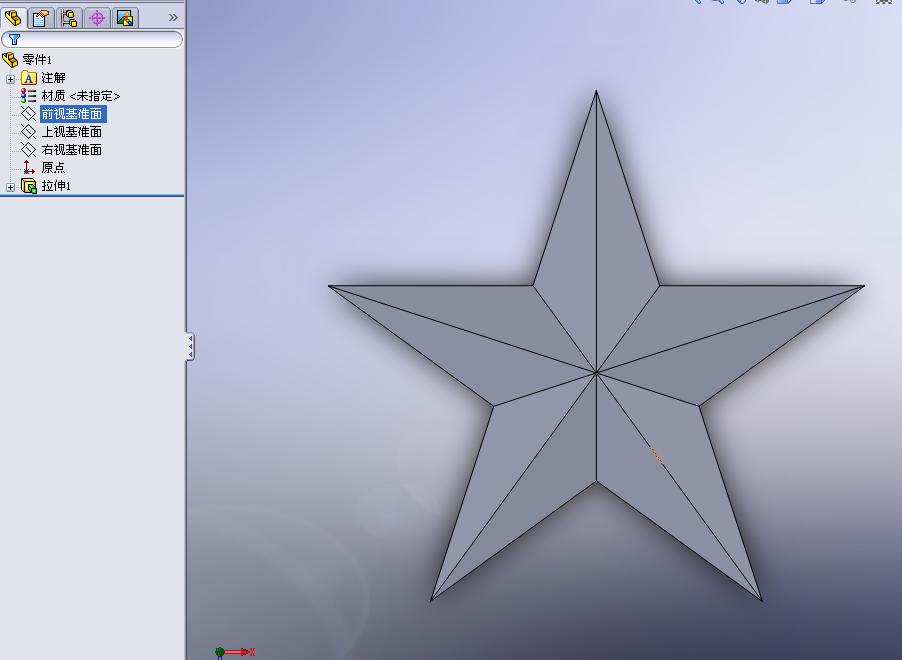Click the plane icon beside 上视基准面

(x=28, y=132)
